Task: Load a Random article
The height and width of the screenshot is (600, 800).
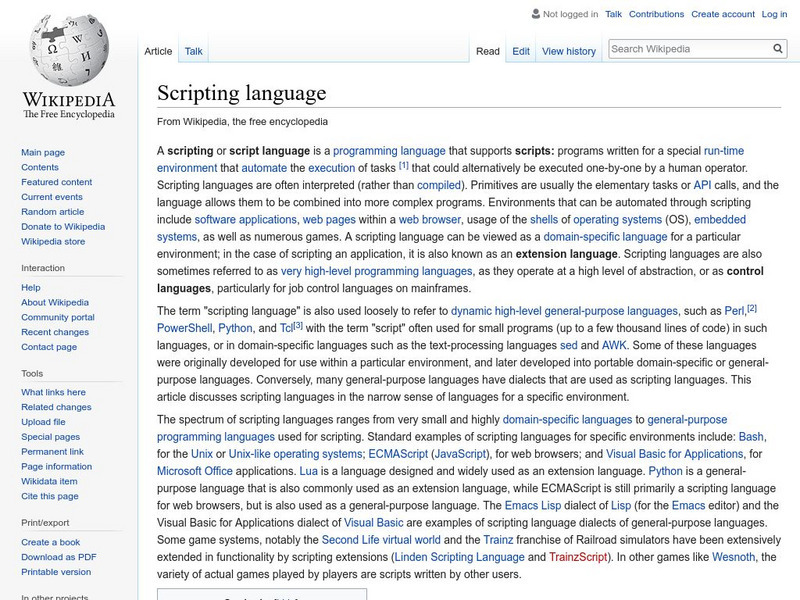Action: coord(53,211)
